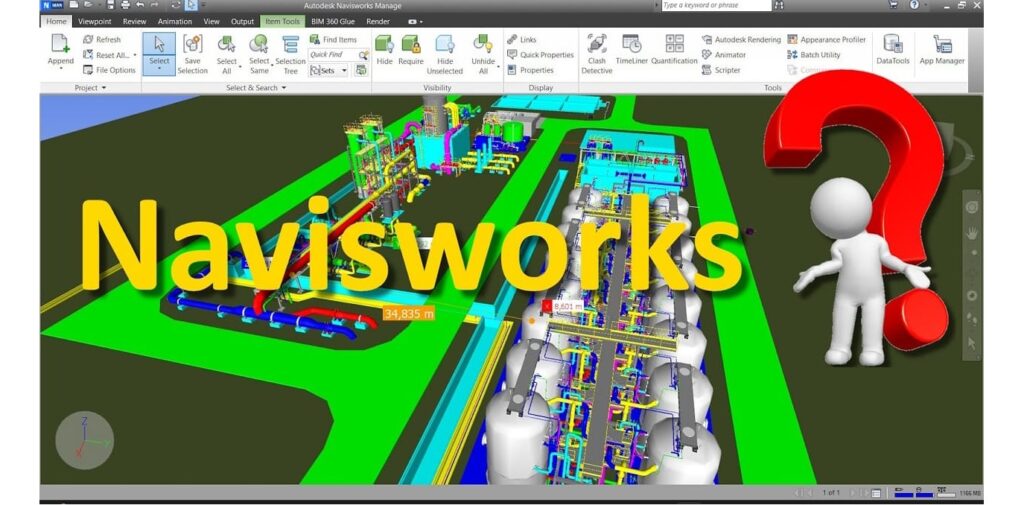Click the Autodesk App Store cart icon

point(893,5)
